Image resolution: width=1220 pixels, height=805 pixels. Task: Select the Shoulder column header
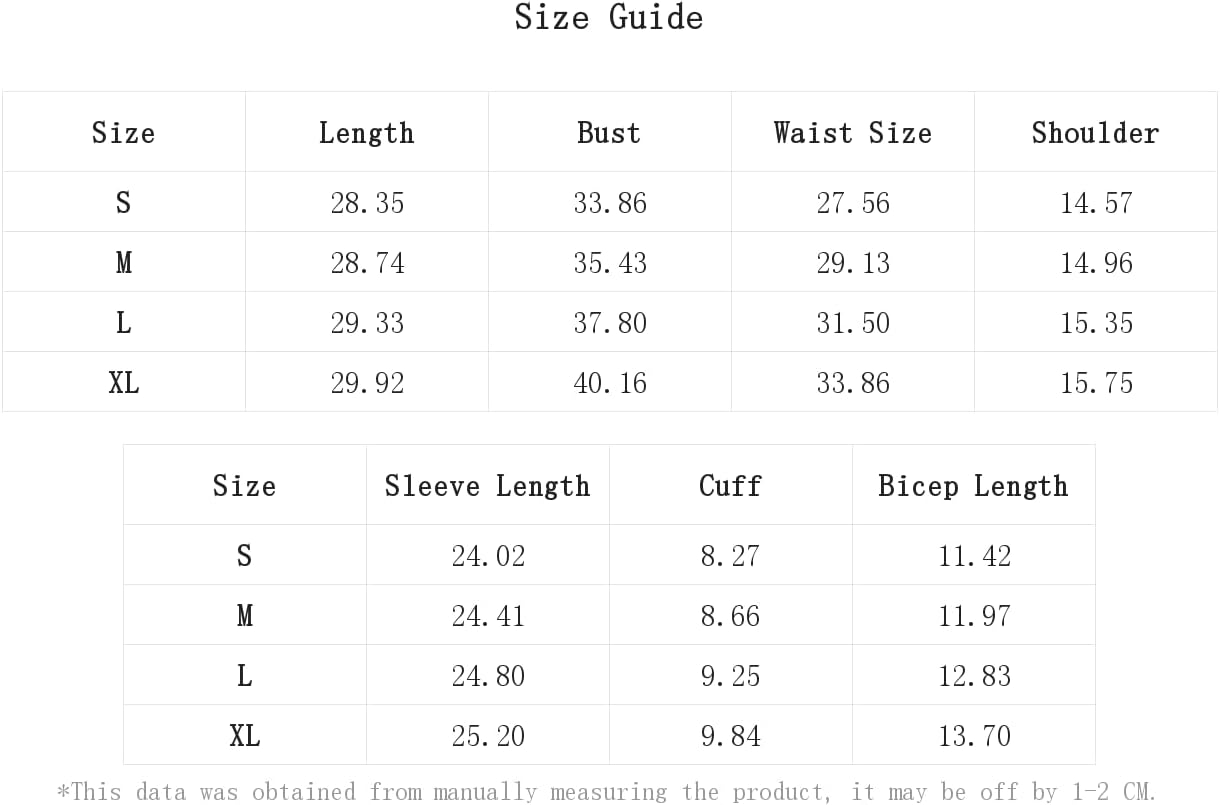pyautogui.click(x=1095, y=133)
